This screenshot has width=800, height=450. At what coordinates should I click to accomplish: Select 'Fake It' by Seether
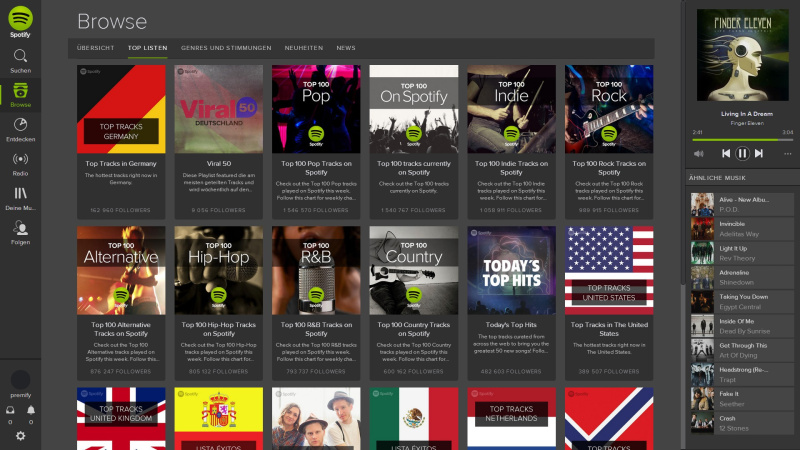[x=742, y=398]
